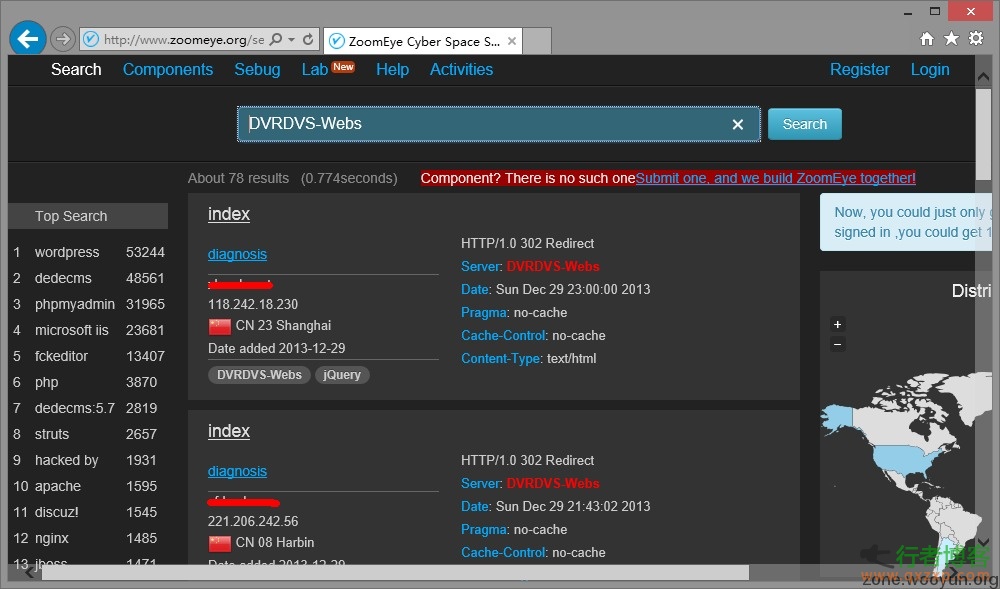Click the China flag beside Harbin

coord(219,543)
